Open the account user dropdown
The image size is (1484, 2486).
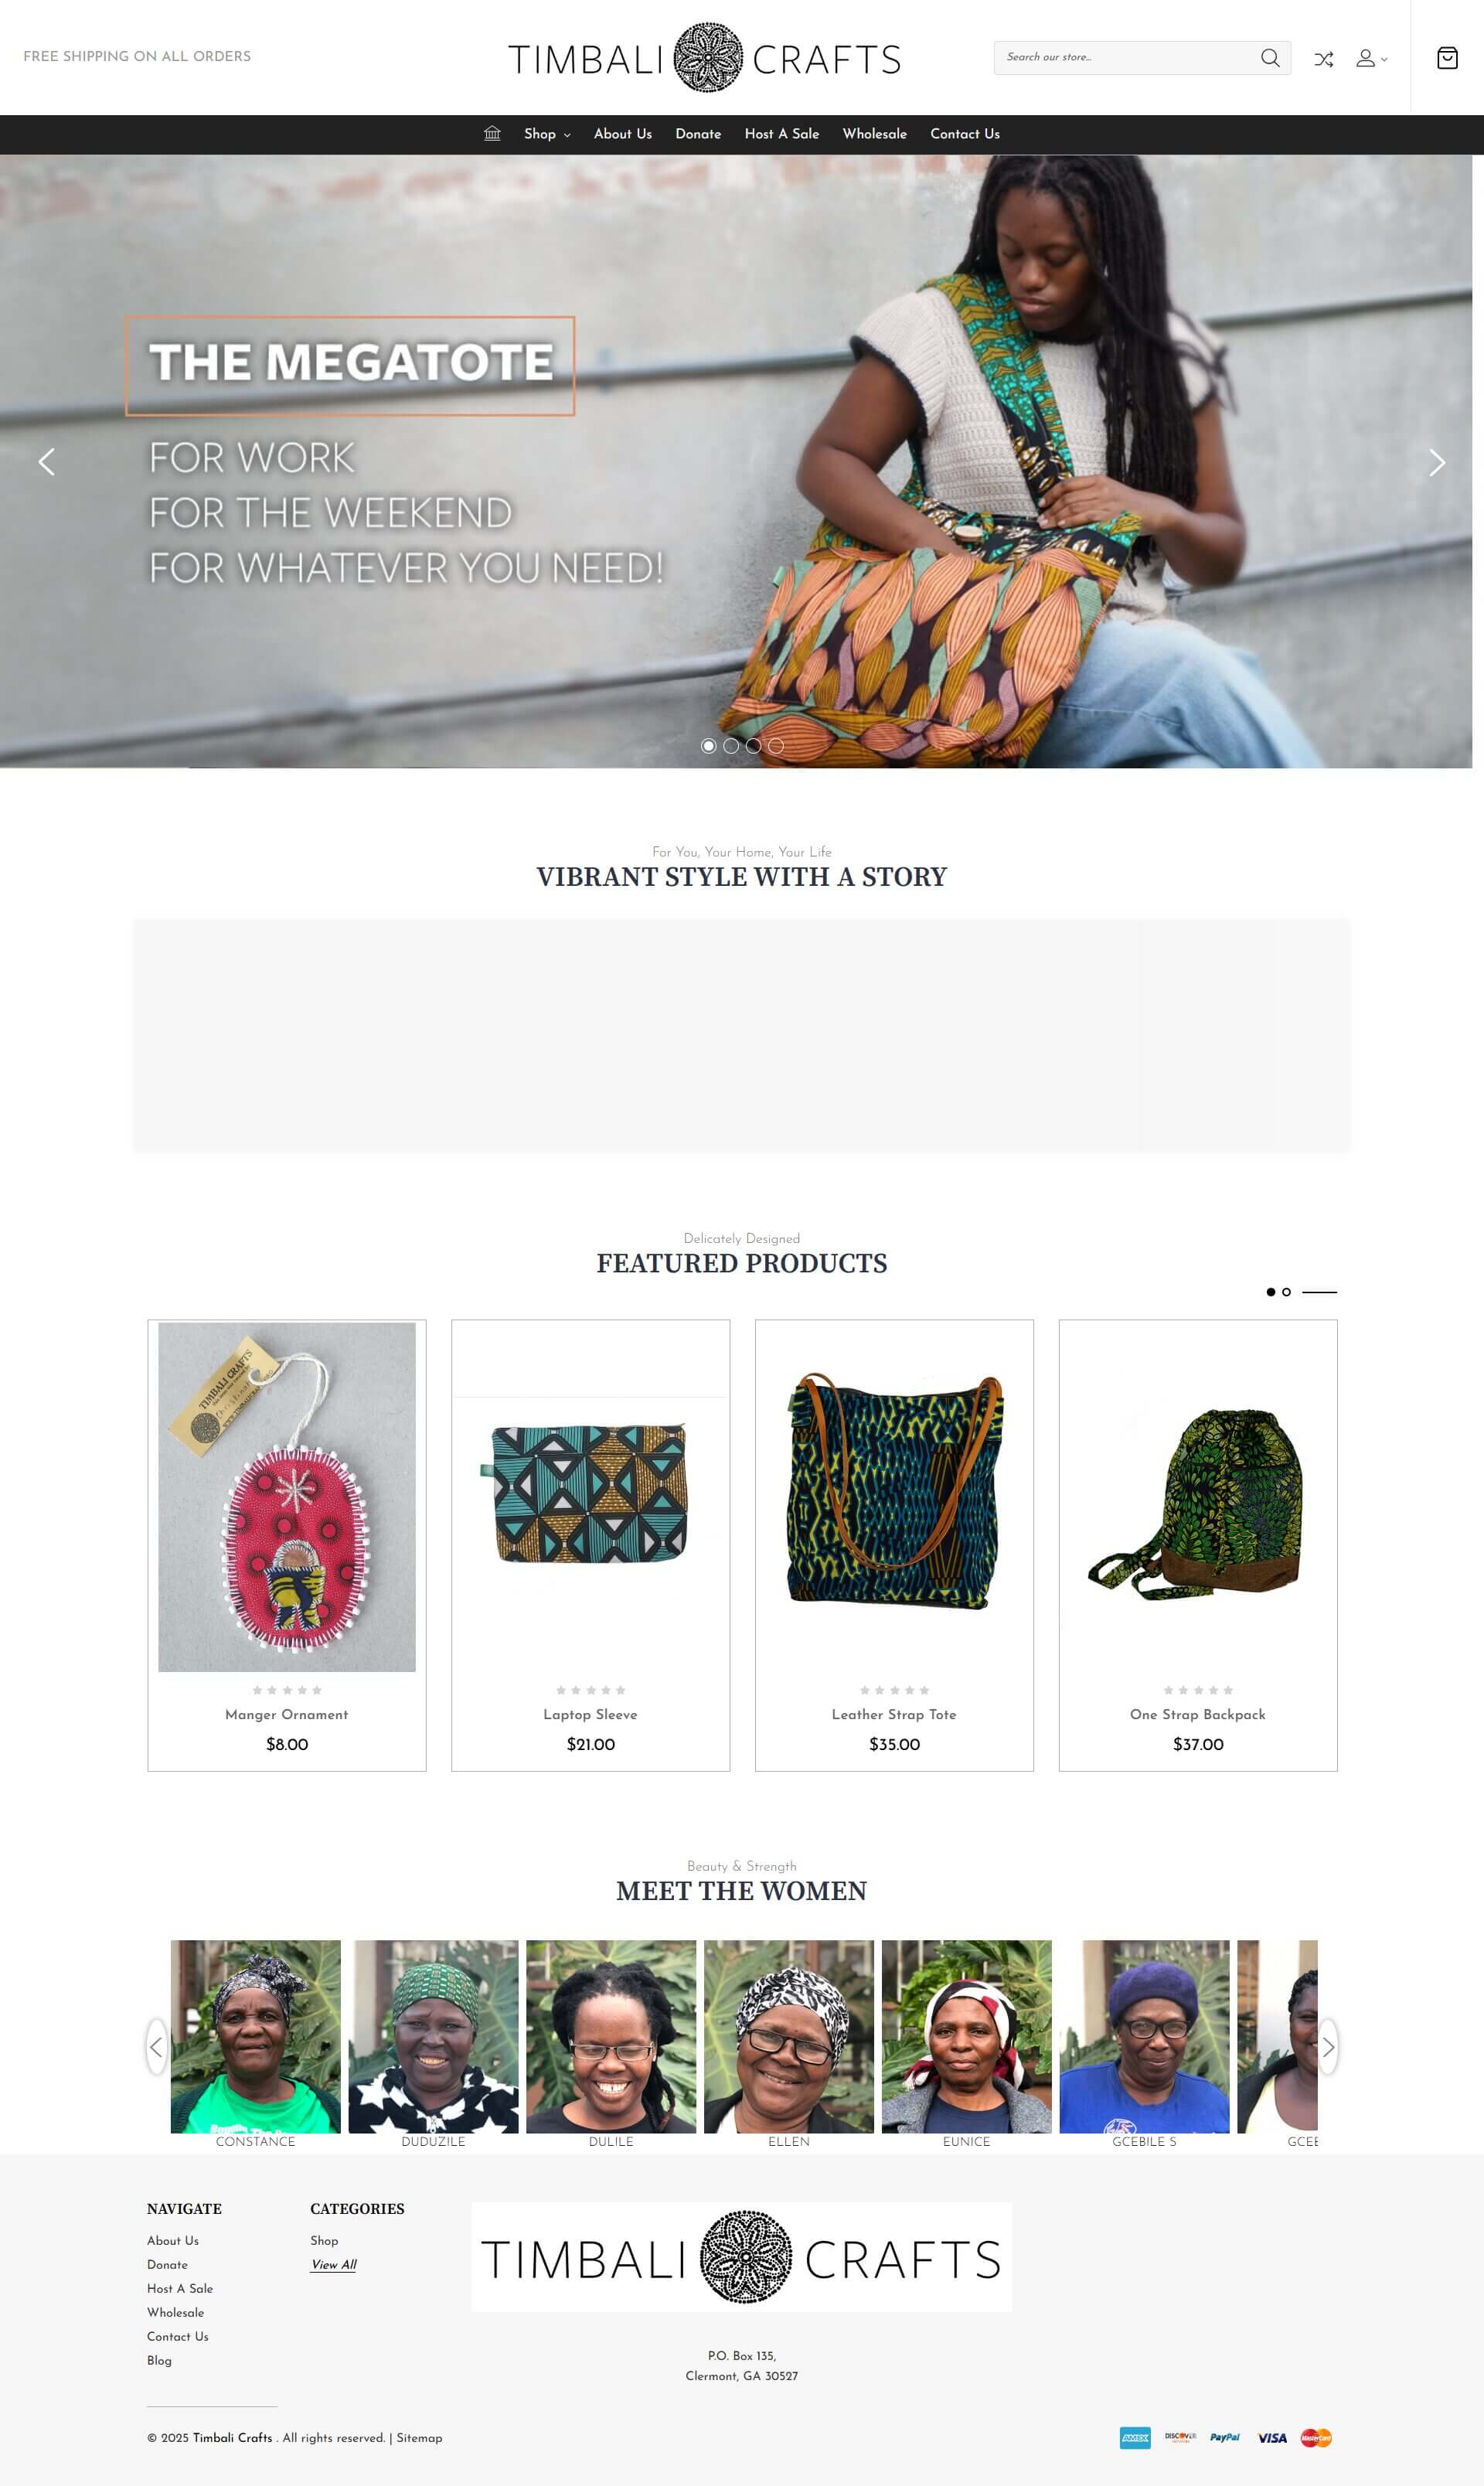click(x=1371, y=59)
